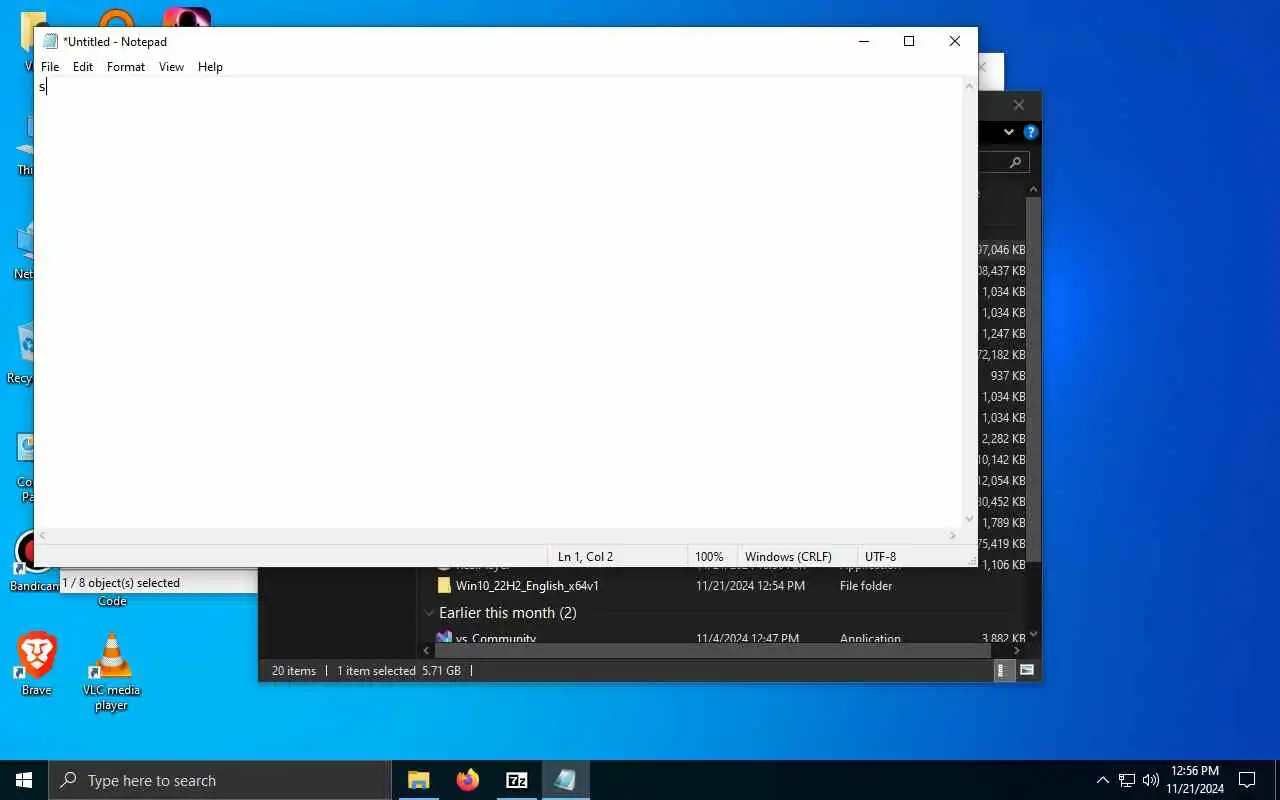Click the 'Windows (CRLF)' status bar entry

[790, 556]
